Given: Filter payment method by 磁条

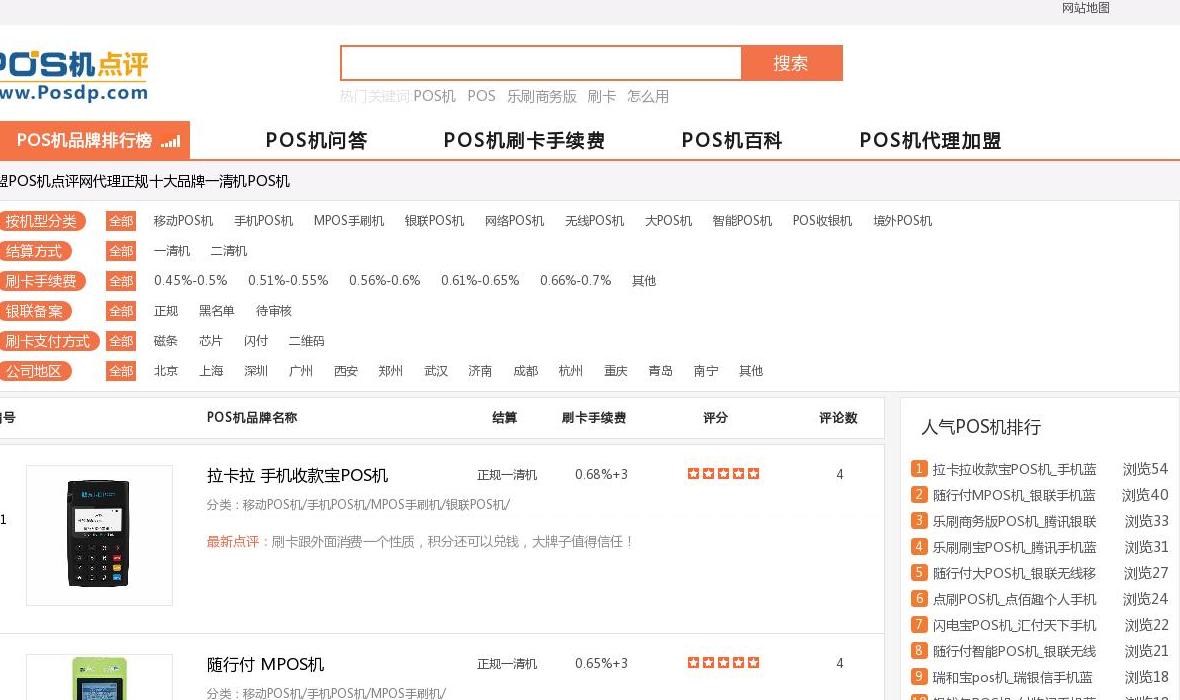Looking at the screenshot, I should pyautogui.click(x=166, y=341).
